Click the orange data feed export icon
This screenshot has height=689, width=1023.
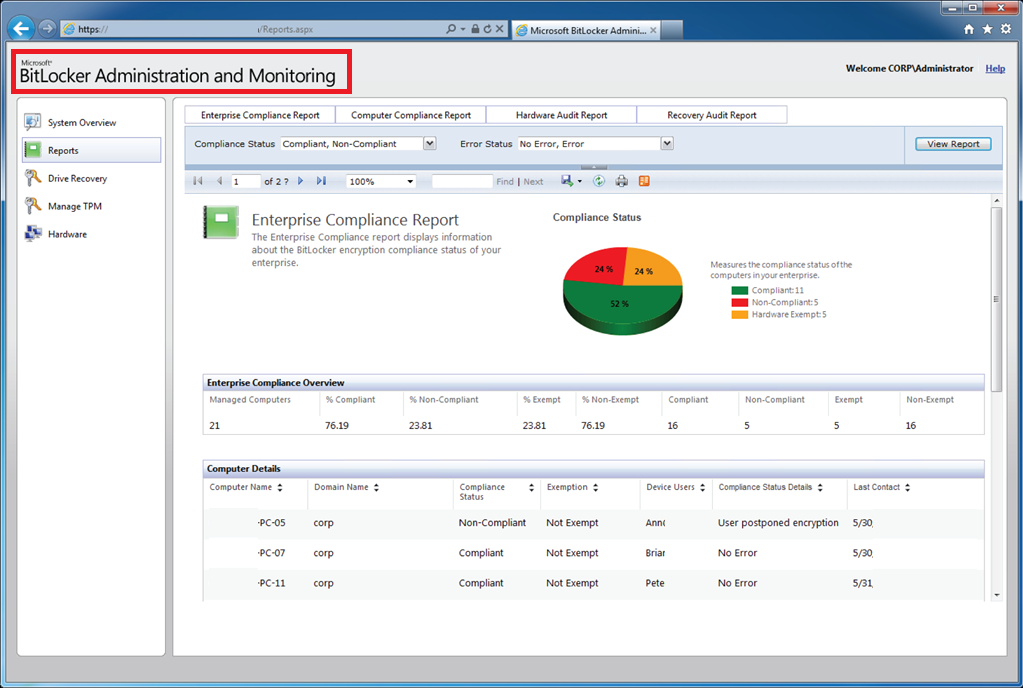point(644,181)
